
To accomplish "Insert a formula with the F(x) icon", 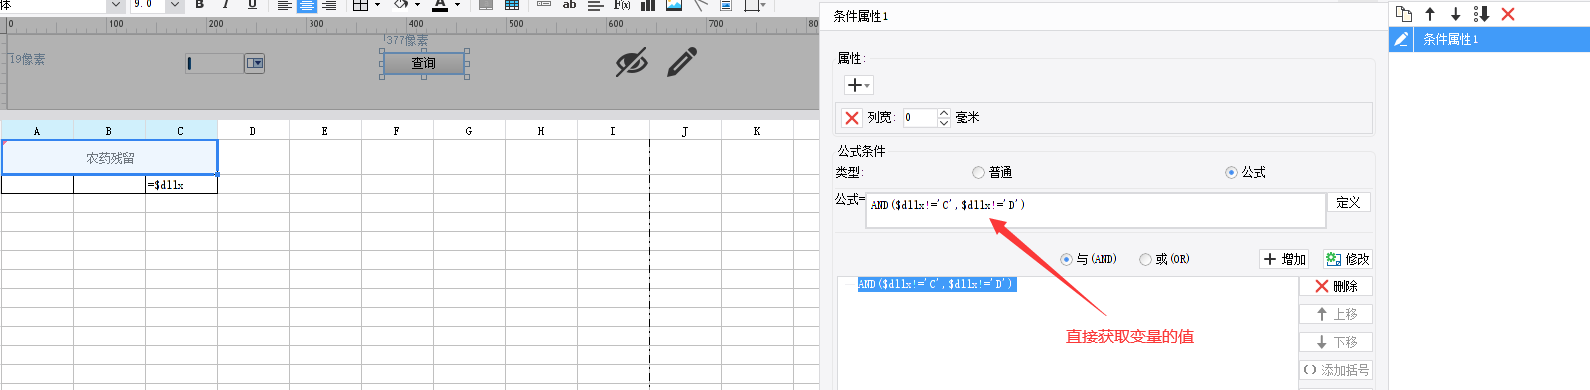I will tap(622, 5).
